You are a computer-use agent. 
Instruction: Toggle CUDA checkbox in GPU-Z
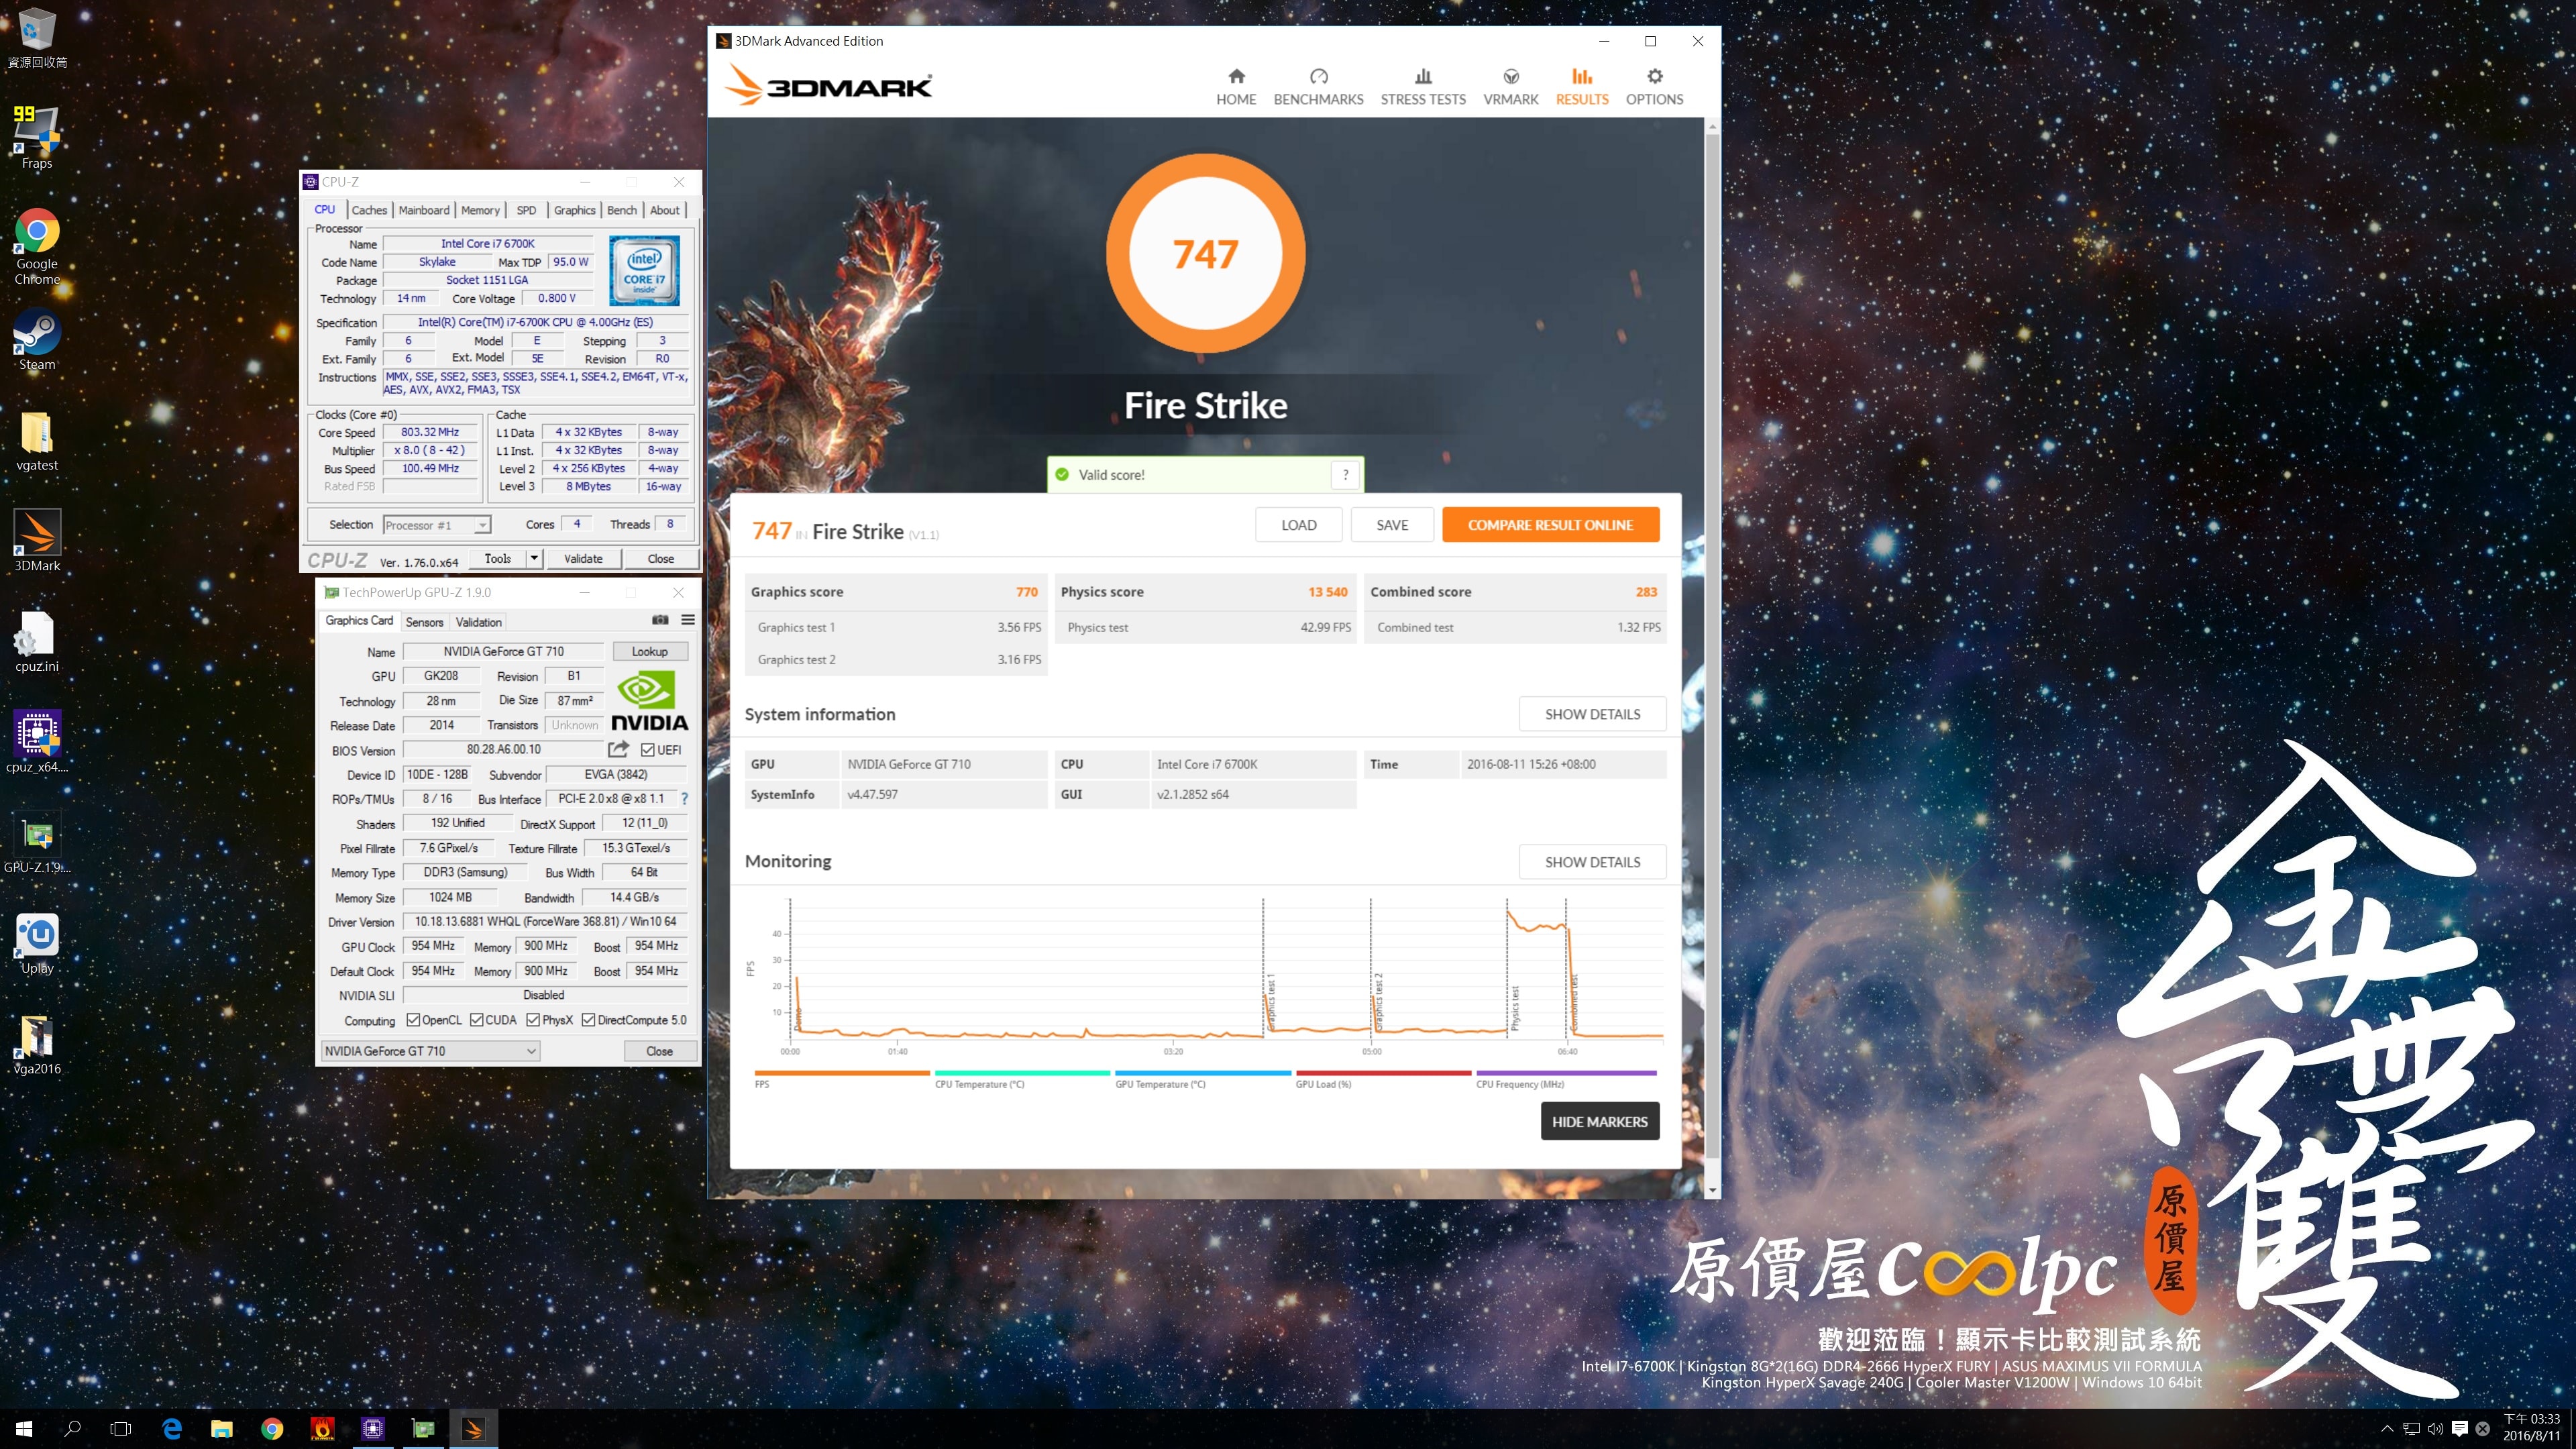click(x=476, y=1020)
